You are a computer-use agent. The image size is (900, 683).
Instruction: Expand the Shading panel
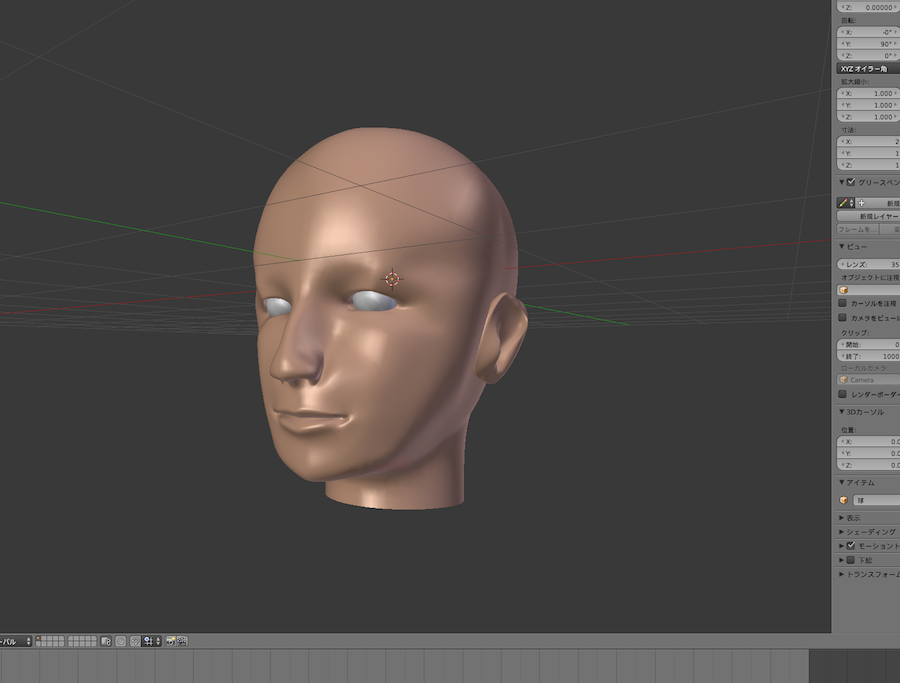point(866,532)
